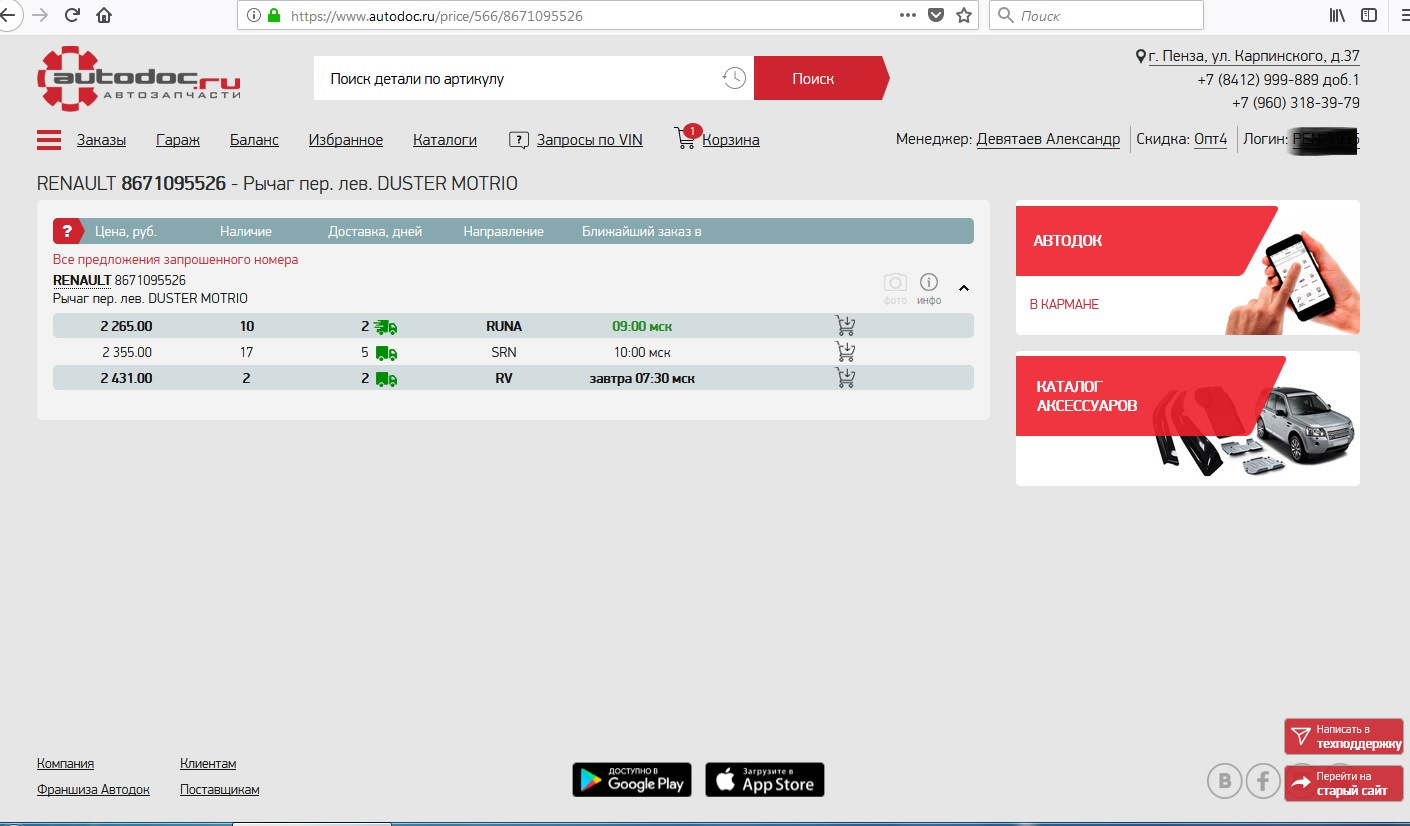
Task: Open the Каталоги menu item
Action: [x=445, y=140]
